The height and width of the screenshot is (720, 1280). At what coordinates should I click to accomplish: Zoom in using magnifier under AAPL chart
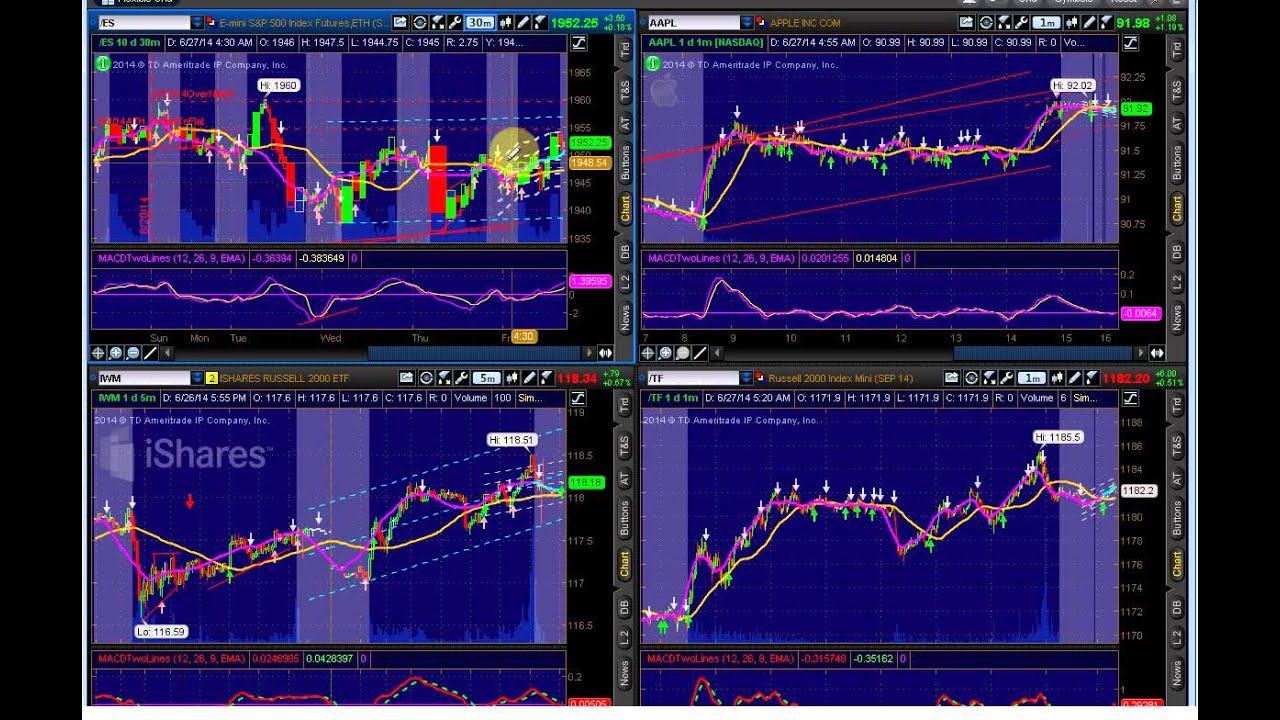tap(665, 353)
